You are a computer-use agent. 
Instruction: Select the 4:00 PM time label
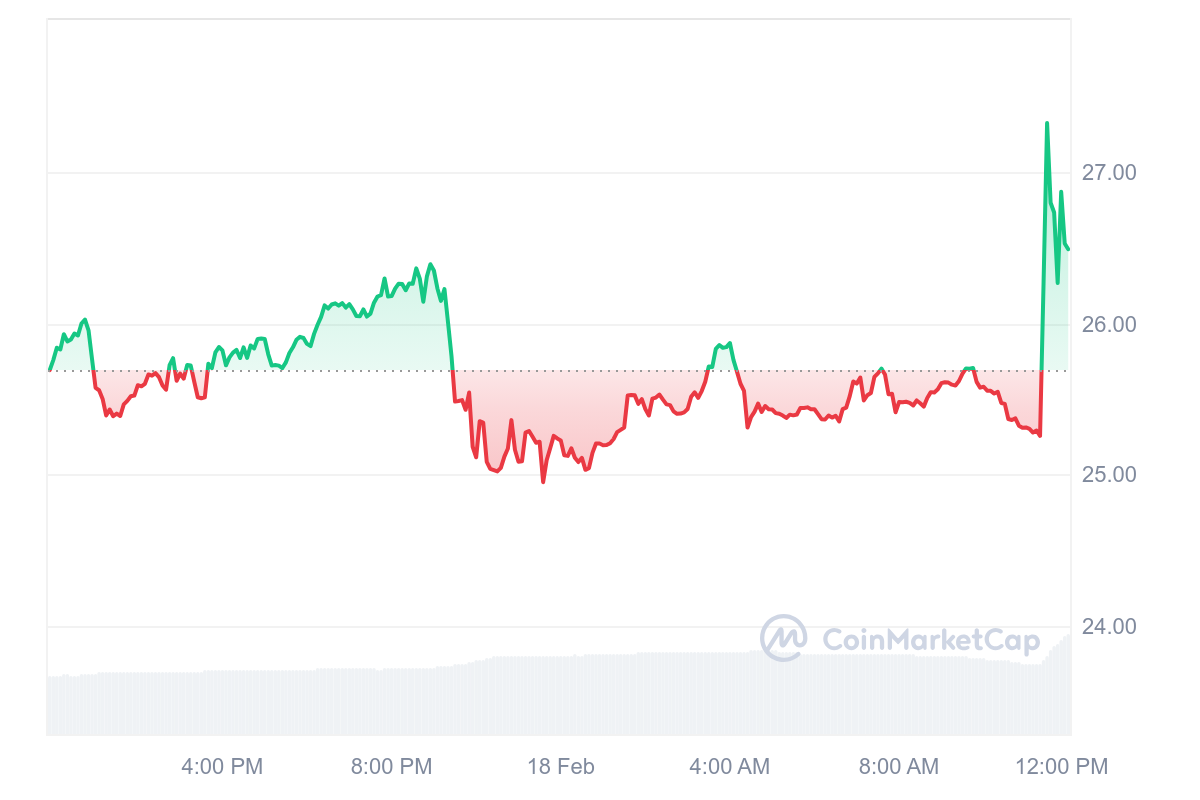[x=222, y=767]
